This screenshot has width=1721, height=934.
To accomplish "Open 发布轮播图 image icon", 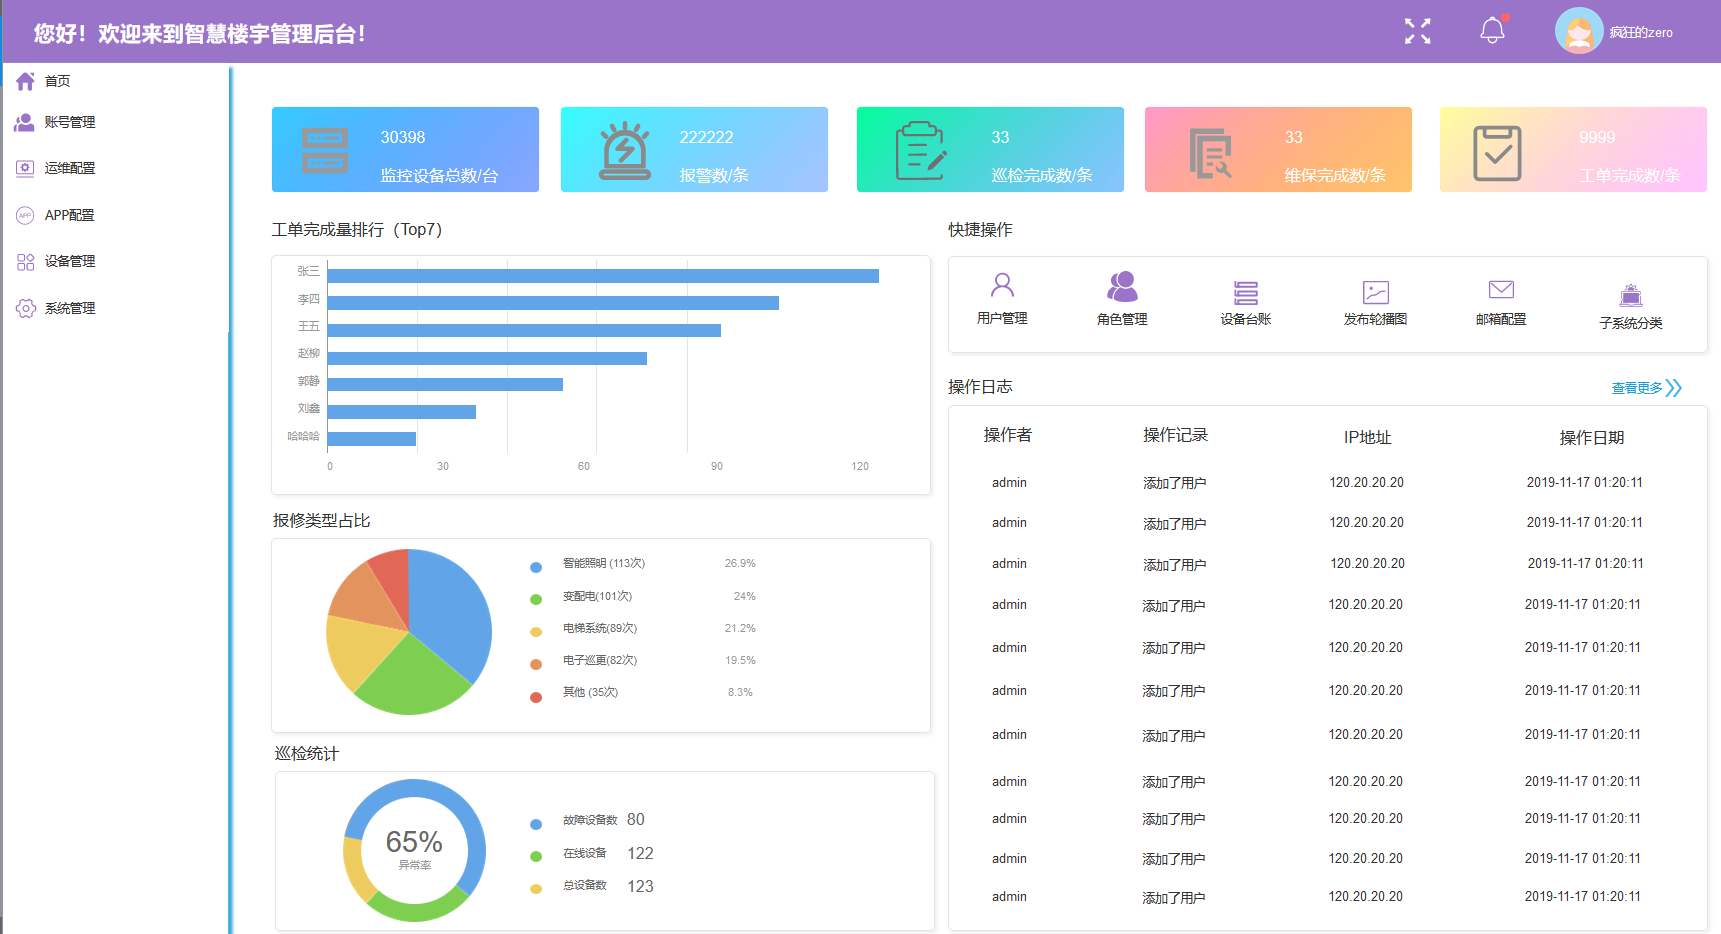I will [1376, 292].
